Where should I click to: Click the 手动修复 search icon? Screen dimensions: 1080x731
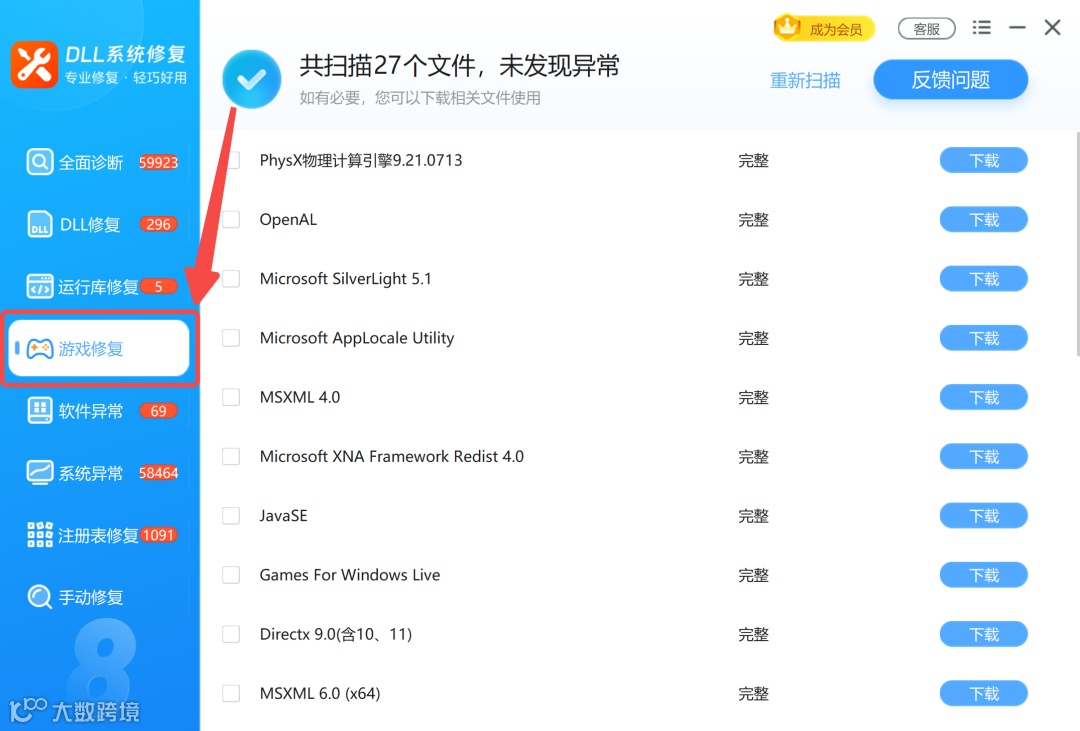[x=39, y=597]
